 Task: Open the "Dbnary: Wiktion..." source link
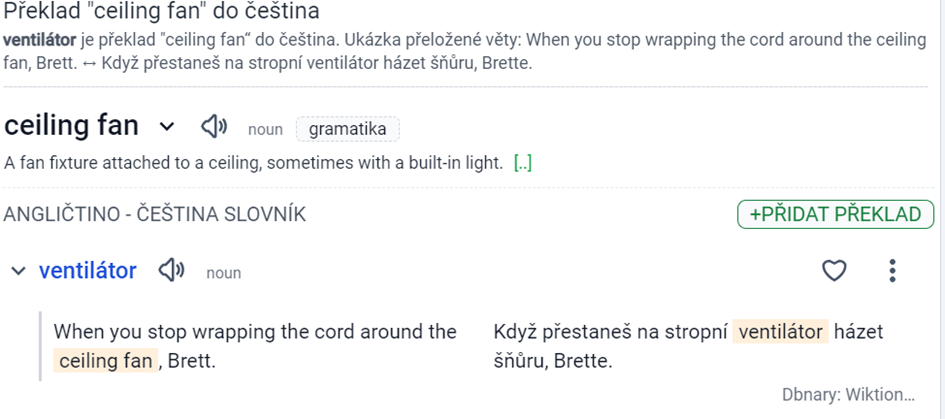[x=848, y=395]
